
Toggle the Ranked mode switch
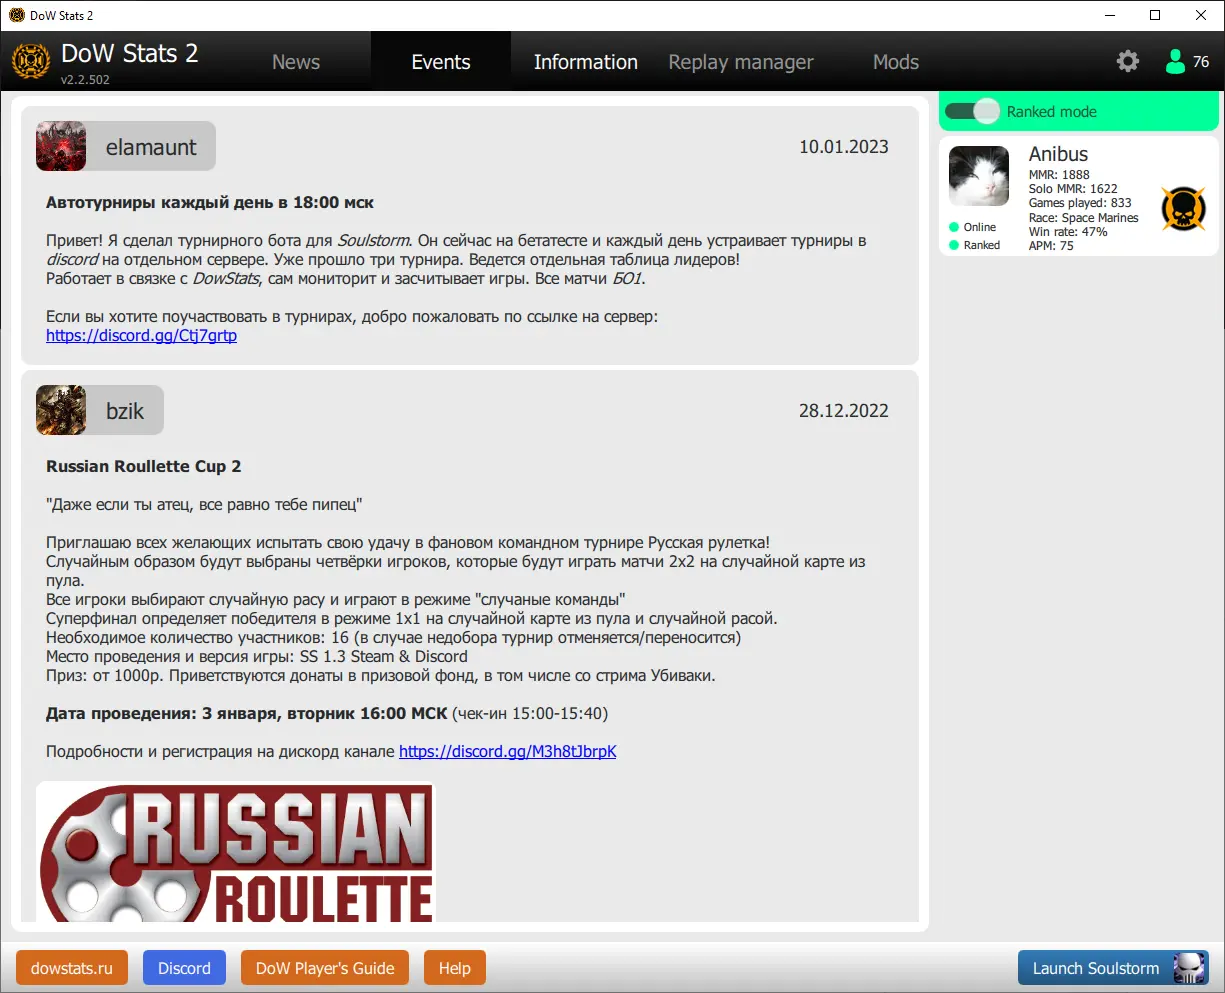pyautogui.click(x=972, y=111)
